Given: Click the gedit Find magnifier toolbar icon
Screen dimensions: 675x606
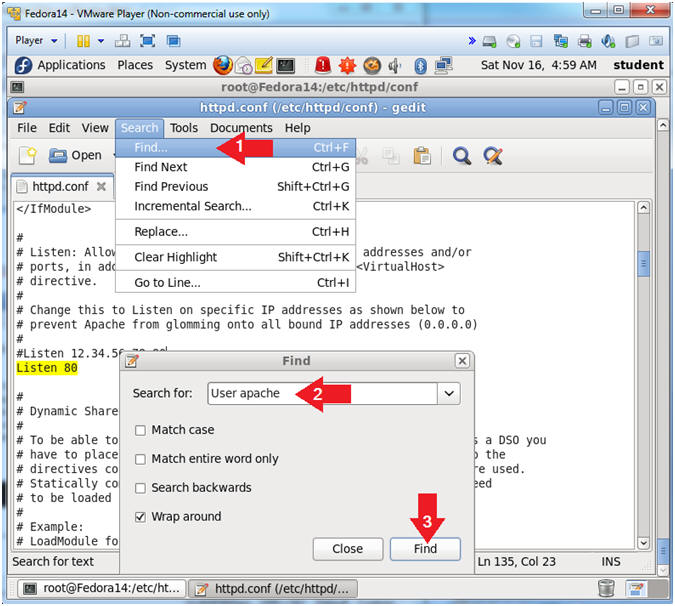Looking at the screenshot, I should (x=461, y=155).
